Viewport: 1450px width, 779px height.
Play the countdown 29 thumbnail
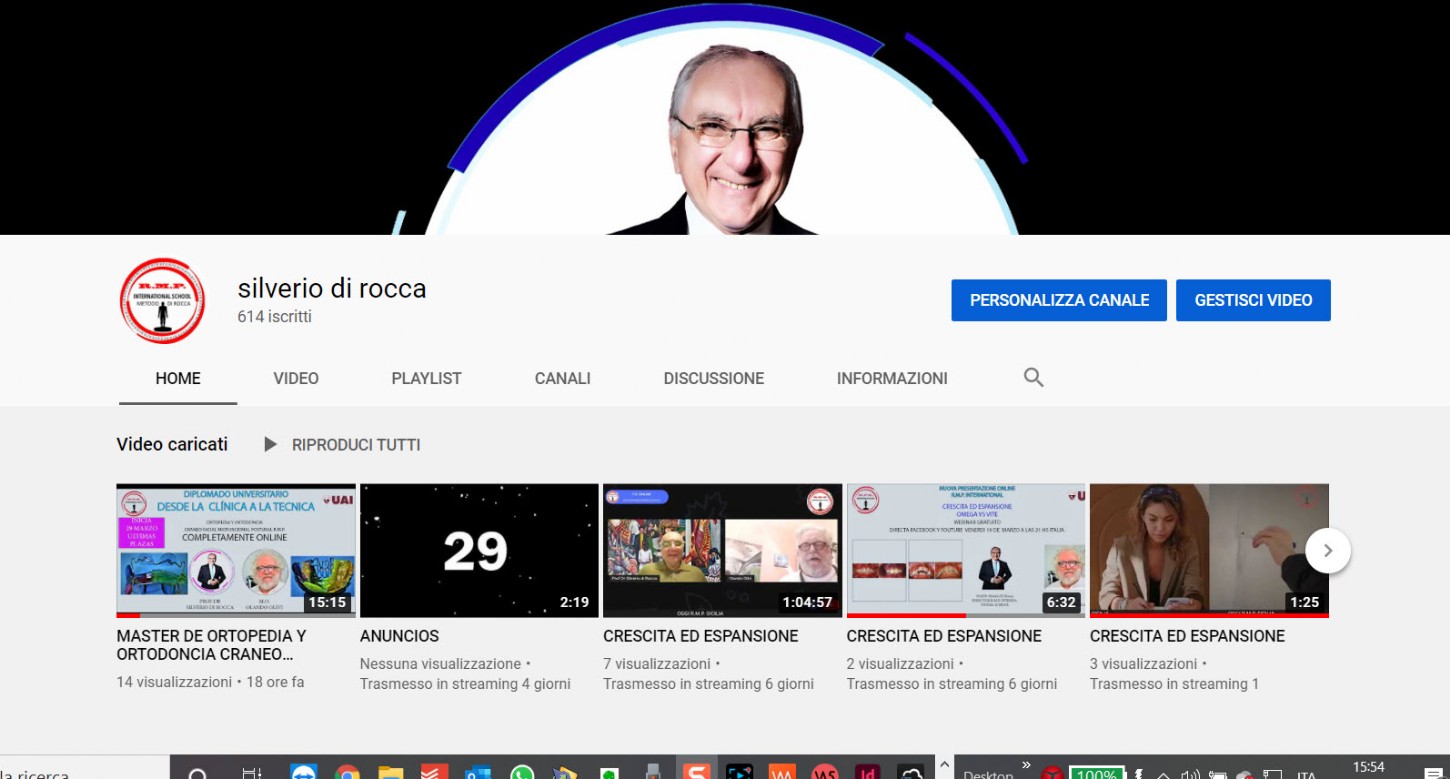click(x=478, y=551)
